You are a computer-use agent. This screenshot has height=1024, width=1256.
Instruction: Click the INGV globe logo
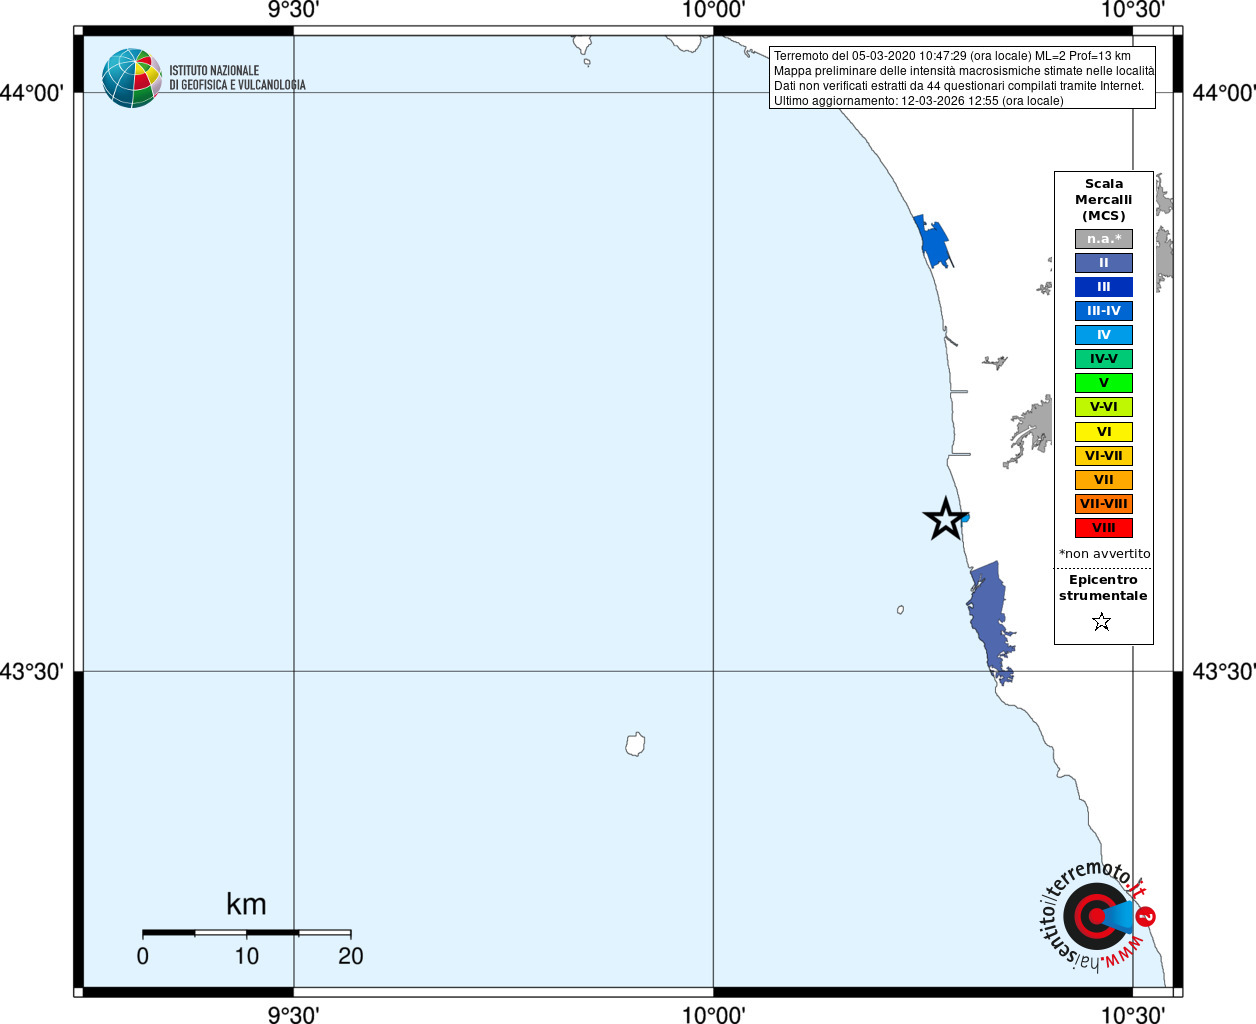[132, 78]
